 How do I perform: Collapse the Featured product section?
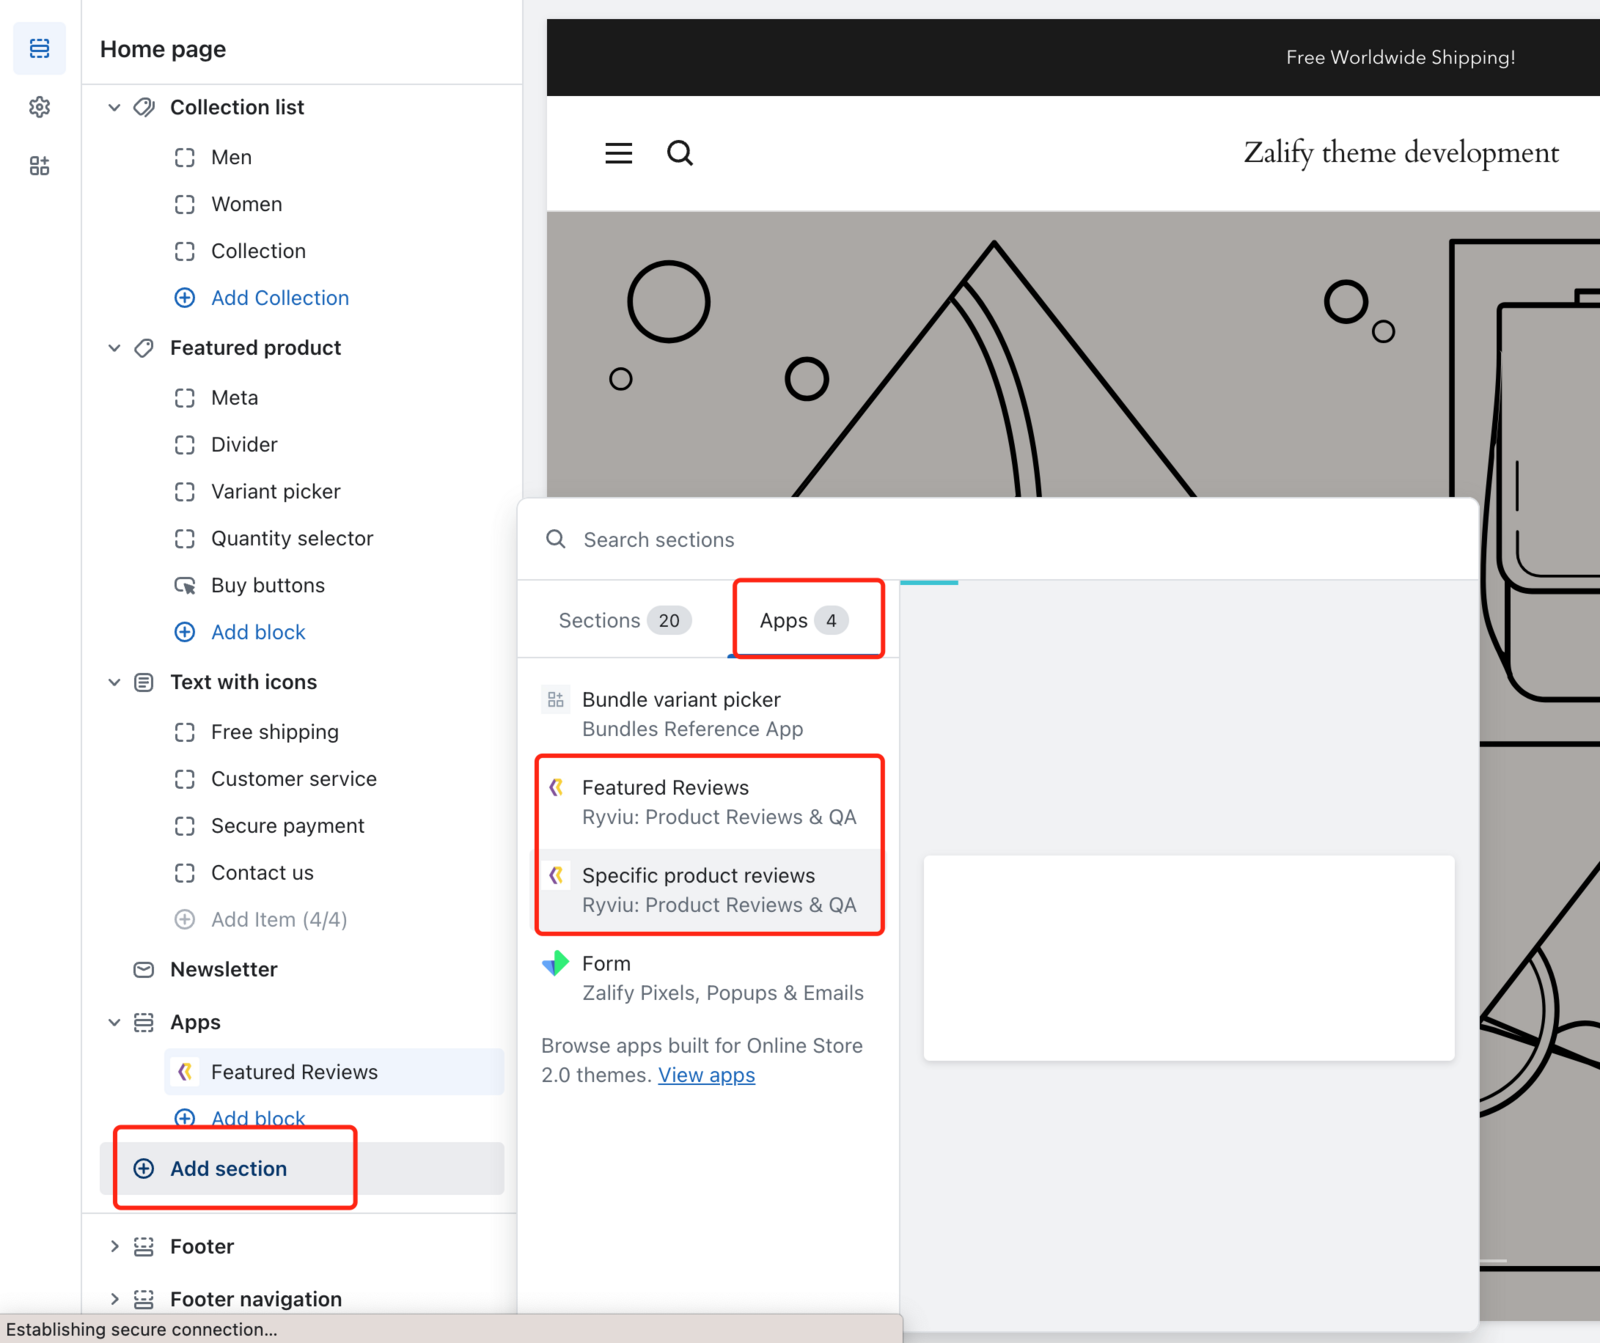point(114,348)
